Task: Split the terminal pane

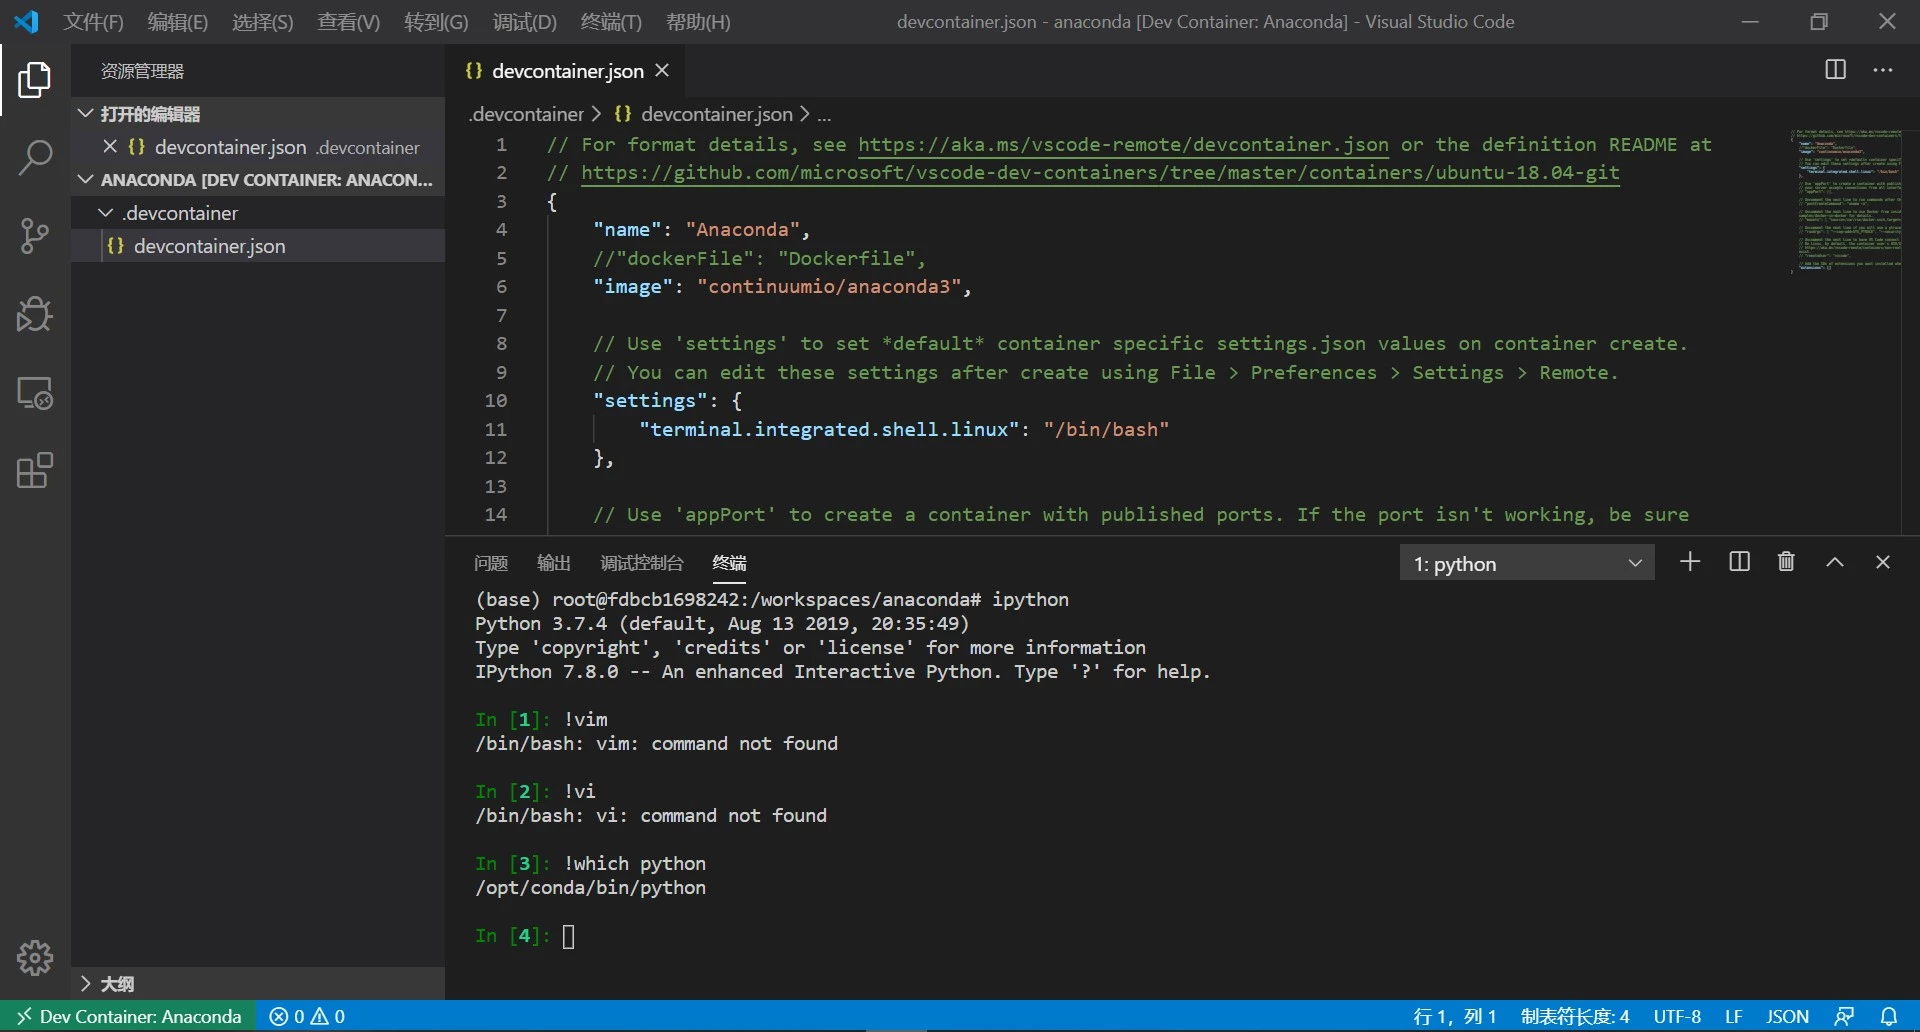Action: click(1739, 562)
